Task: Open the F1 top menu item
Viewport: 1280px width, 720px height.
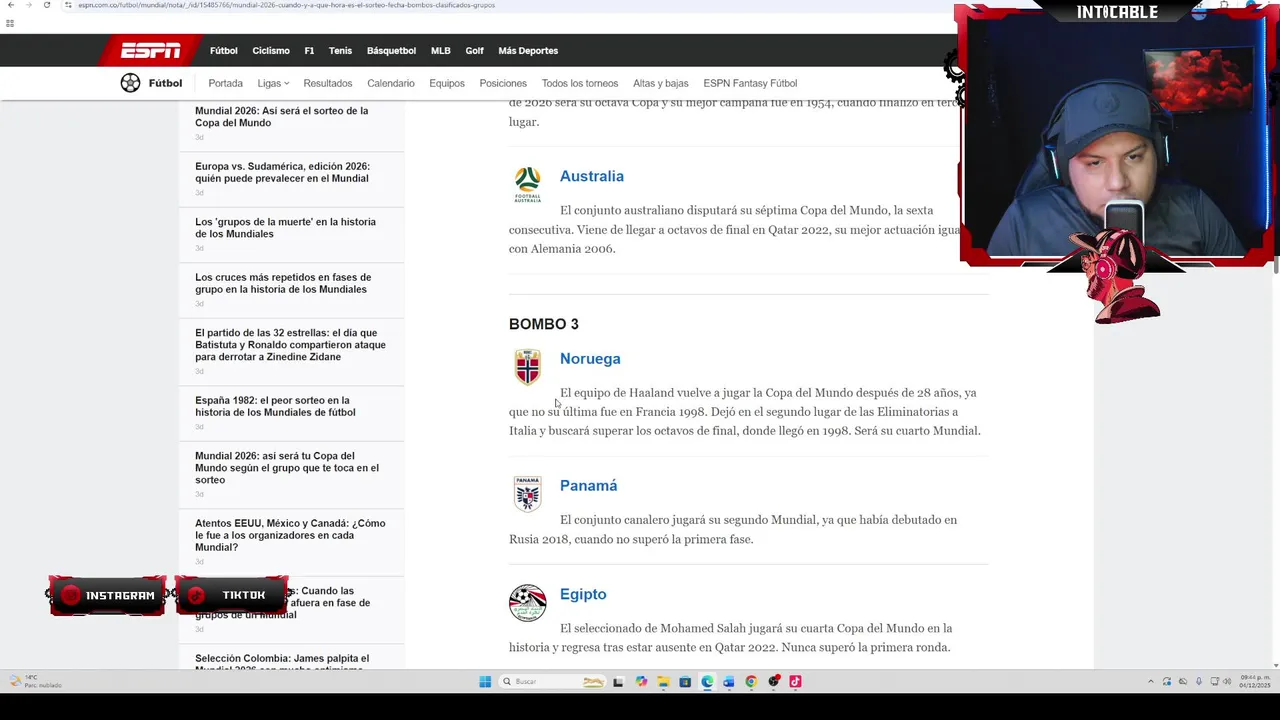Action: (x=309, y=51)
